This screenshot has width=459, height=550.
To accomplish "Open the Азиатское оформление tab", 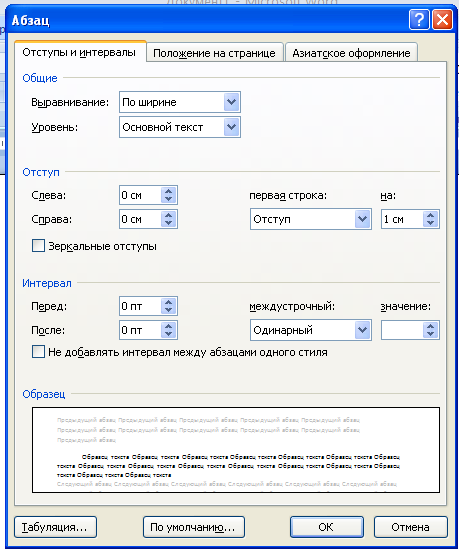I will pyautogui.click(x=351, y=53).
